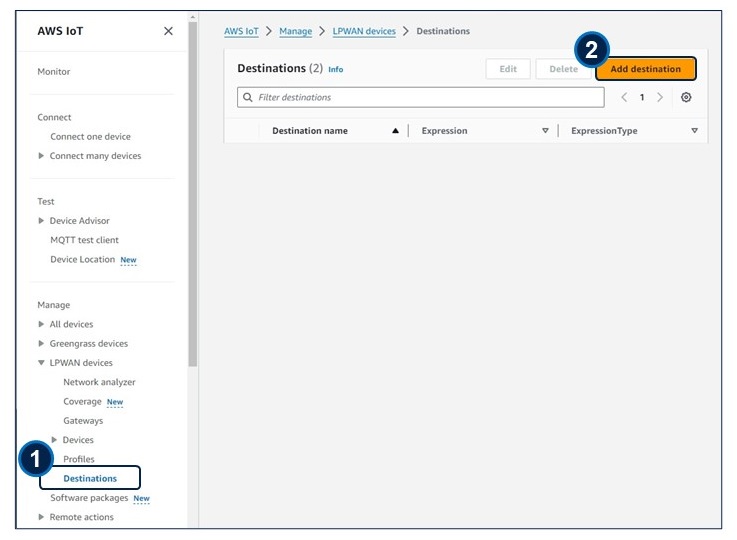Collapse LPWAN devices section
Screen dimensions: 737x540
[41, 363]
